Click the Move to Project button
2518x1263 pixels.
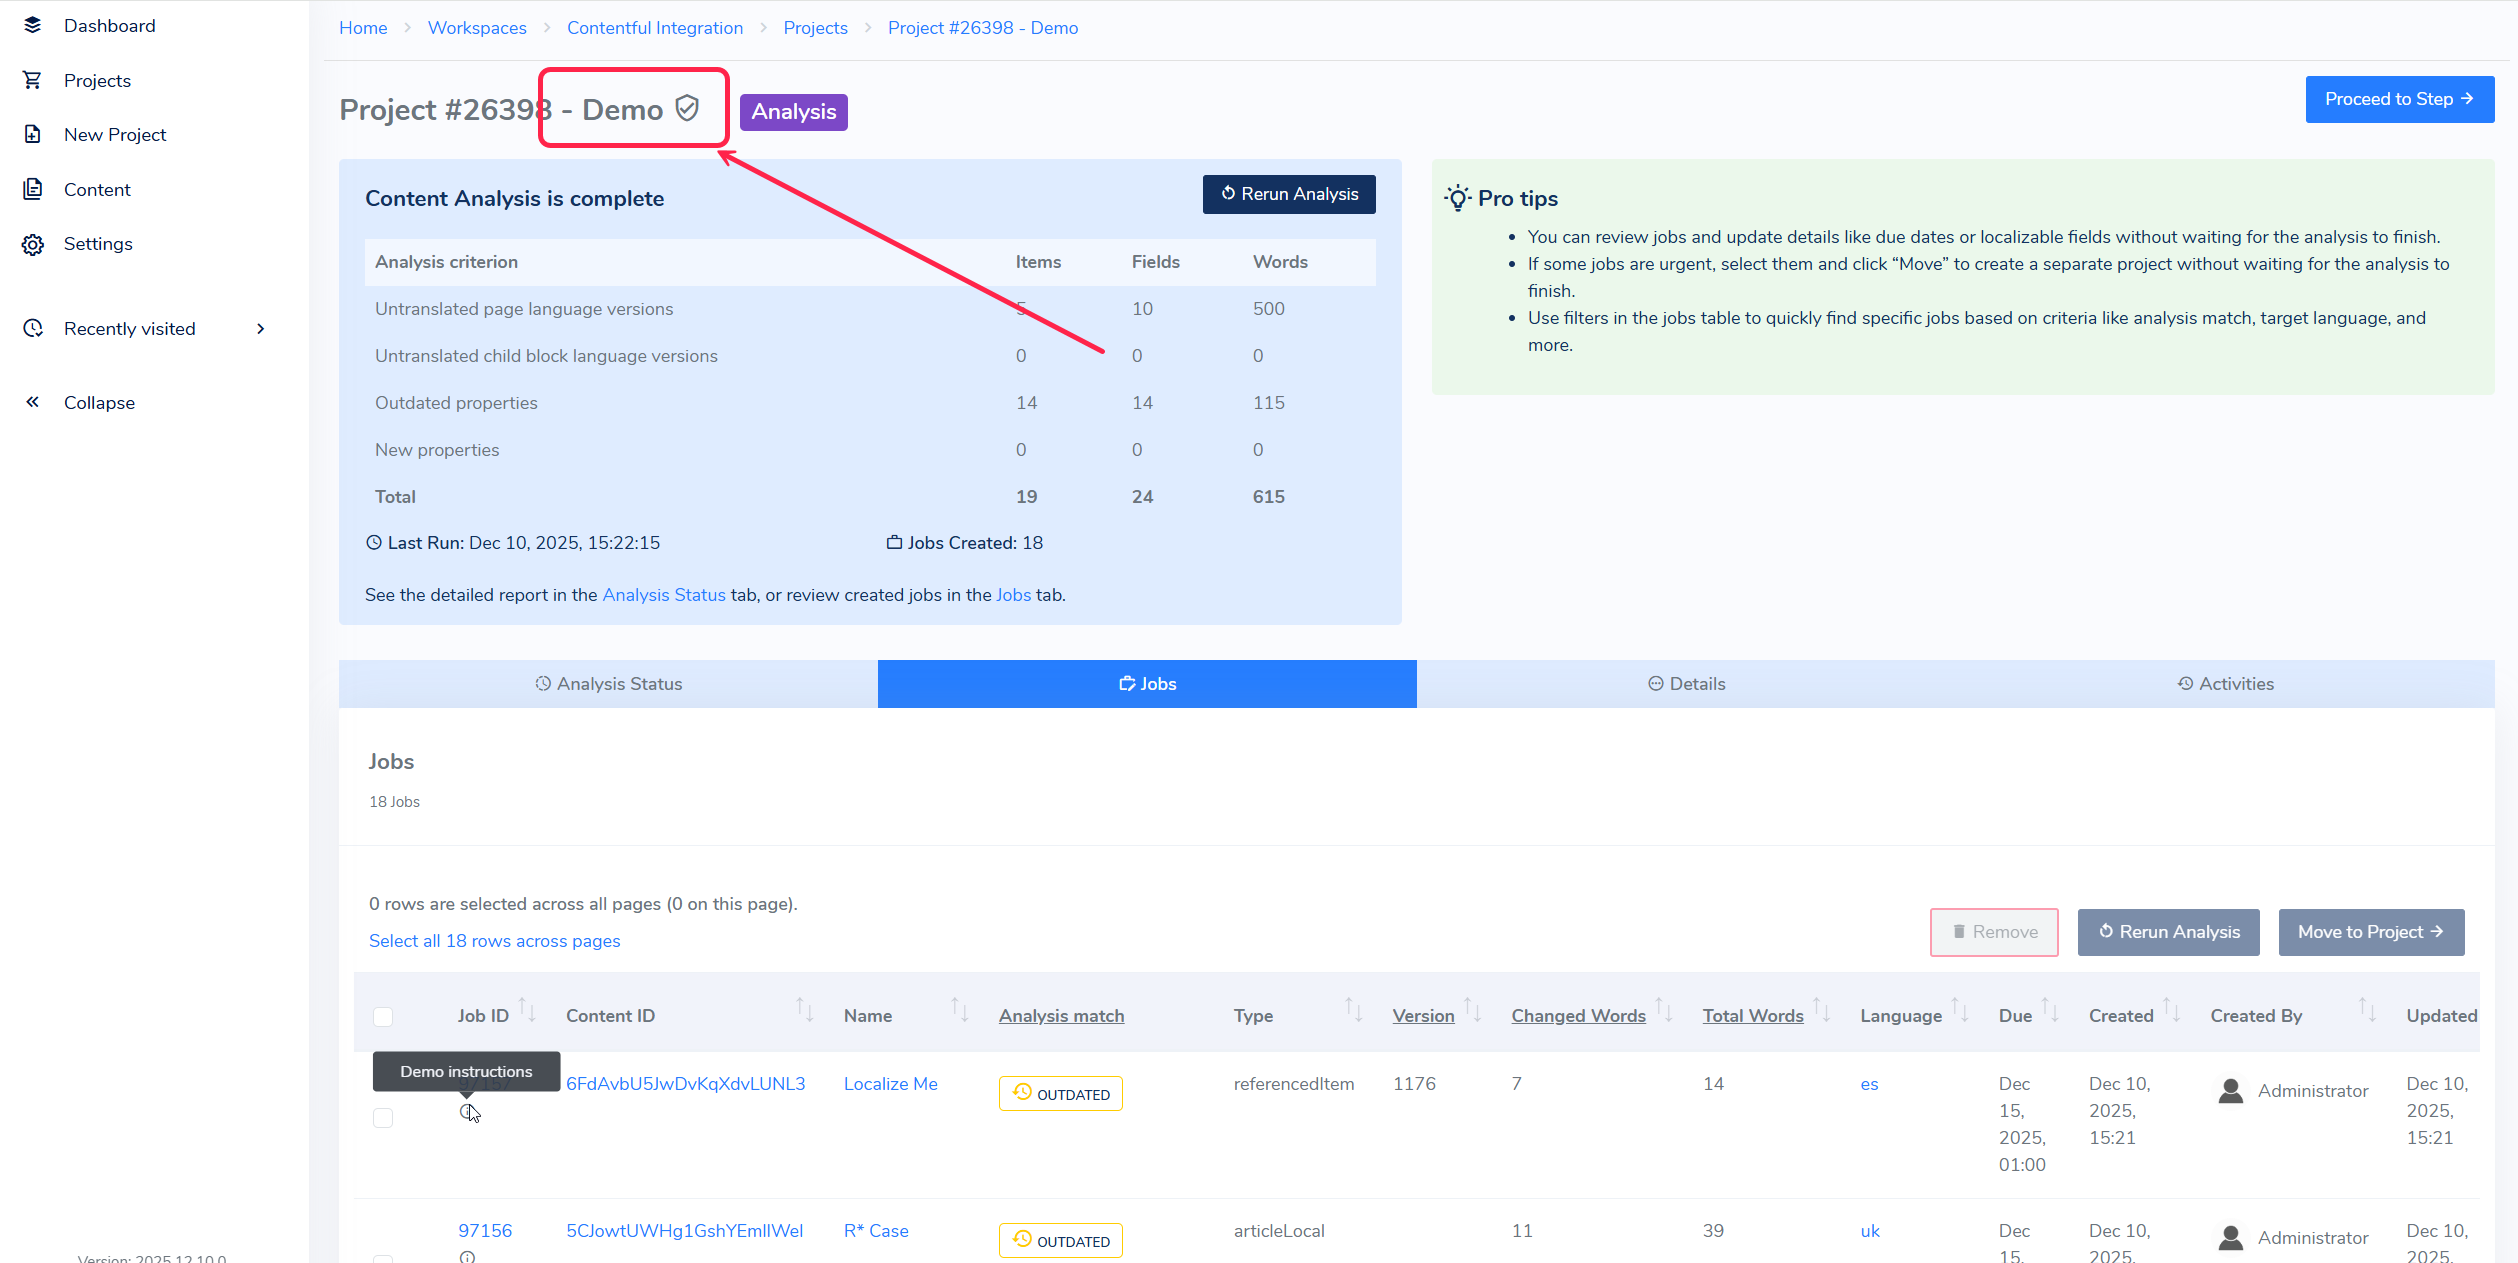[2371, 932]
